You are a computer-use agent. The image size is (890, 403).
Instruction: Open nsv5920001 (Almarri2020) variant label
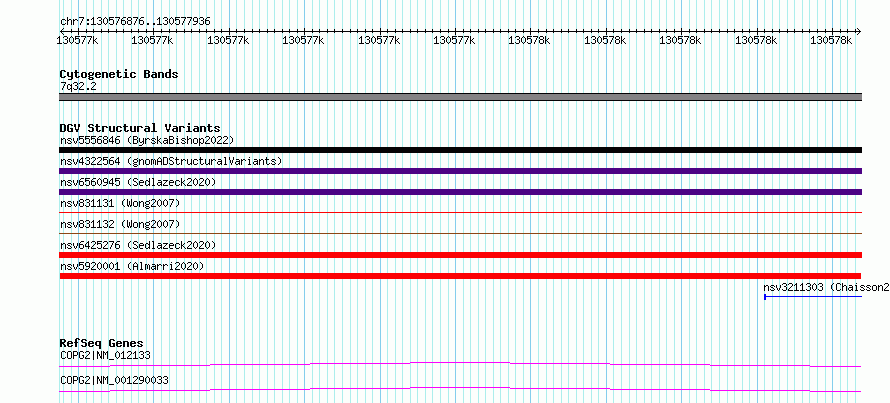tap(132, 266)
